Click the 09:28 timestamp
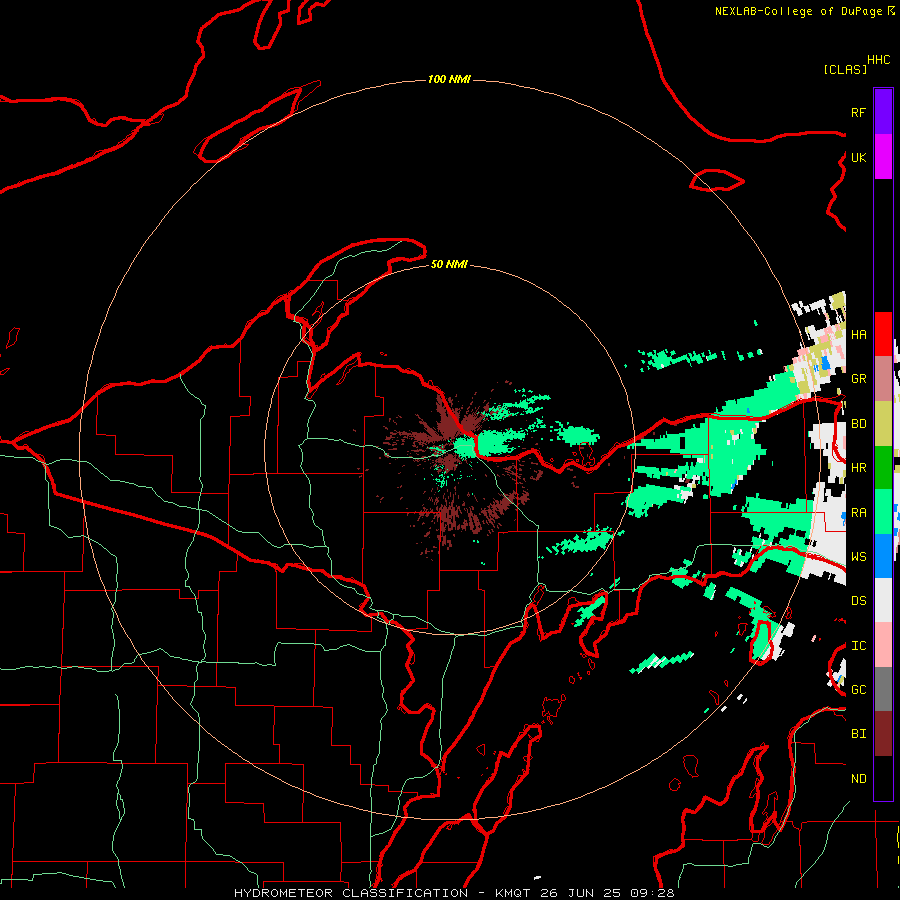The width and height of the screenshot is (900, 900). (652, 893)
